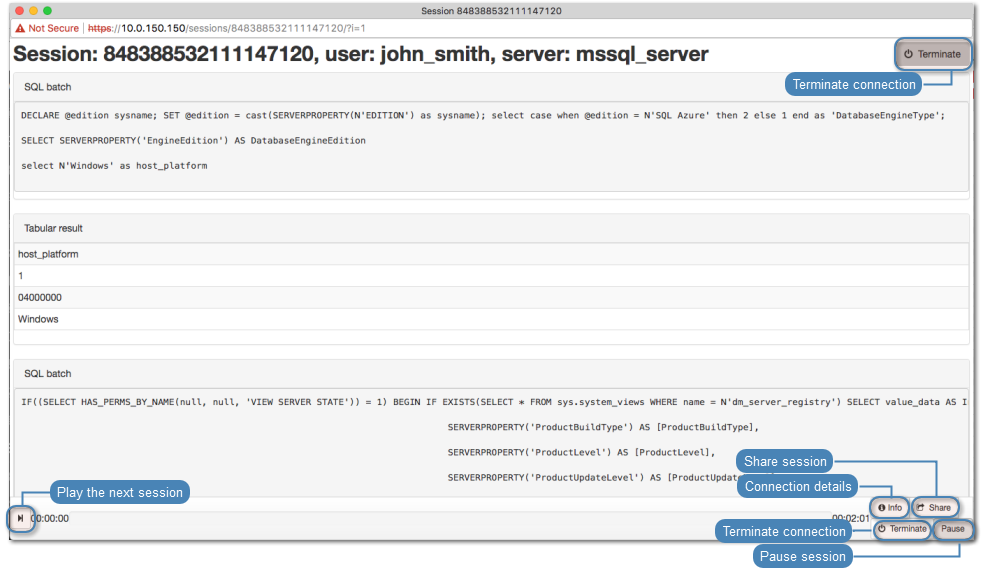The width and height of the screenshot is (986, 581).
Task: Click the top-right Terminate button
Action: (x=932, y=54)
